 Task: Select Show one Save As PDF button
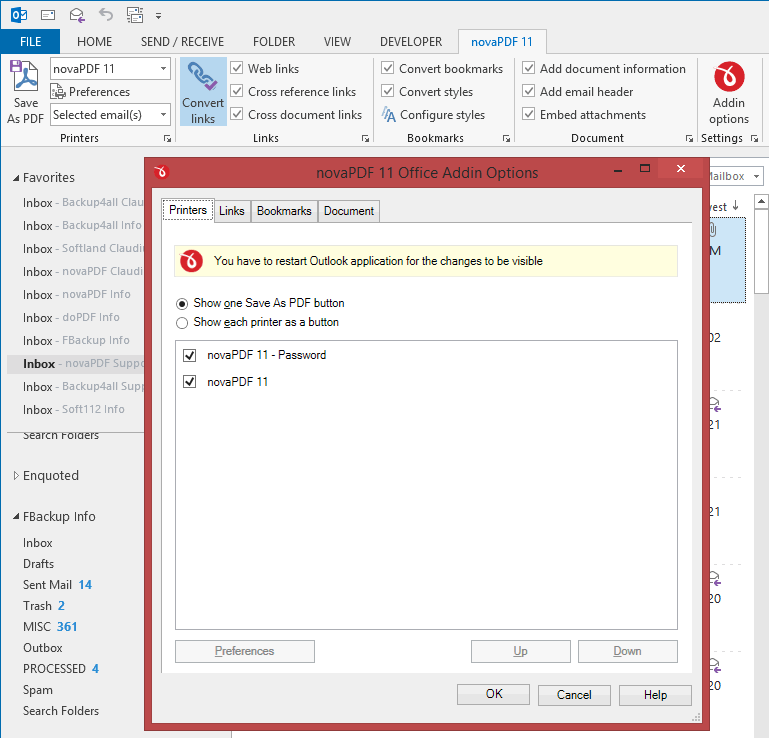point(182,304)
